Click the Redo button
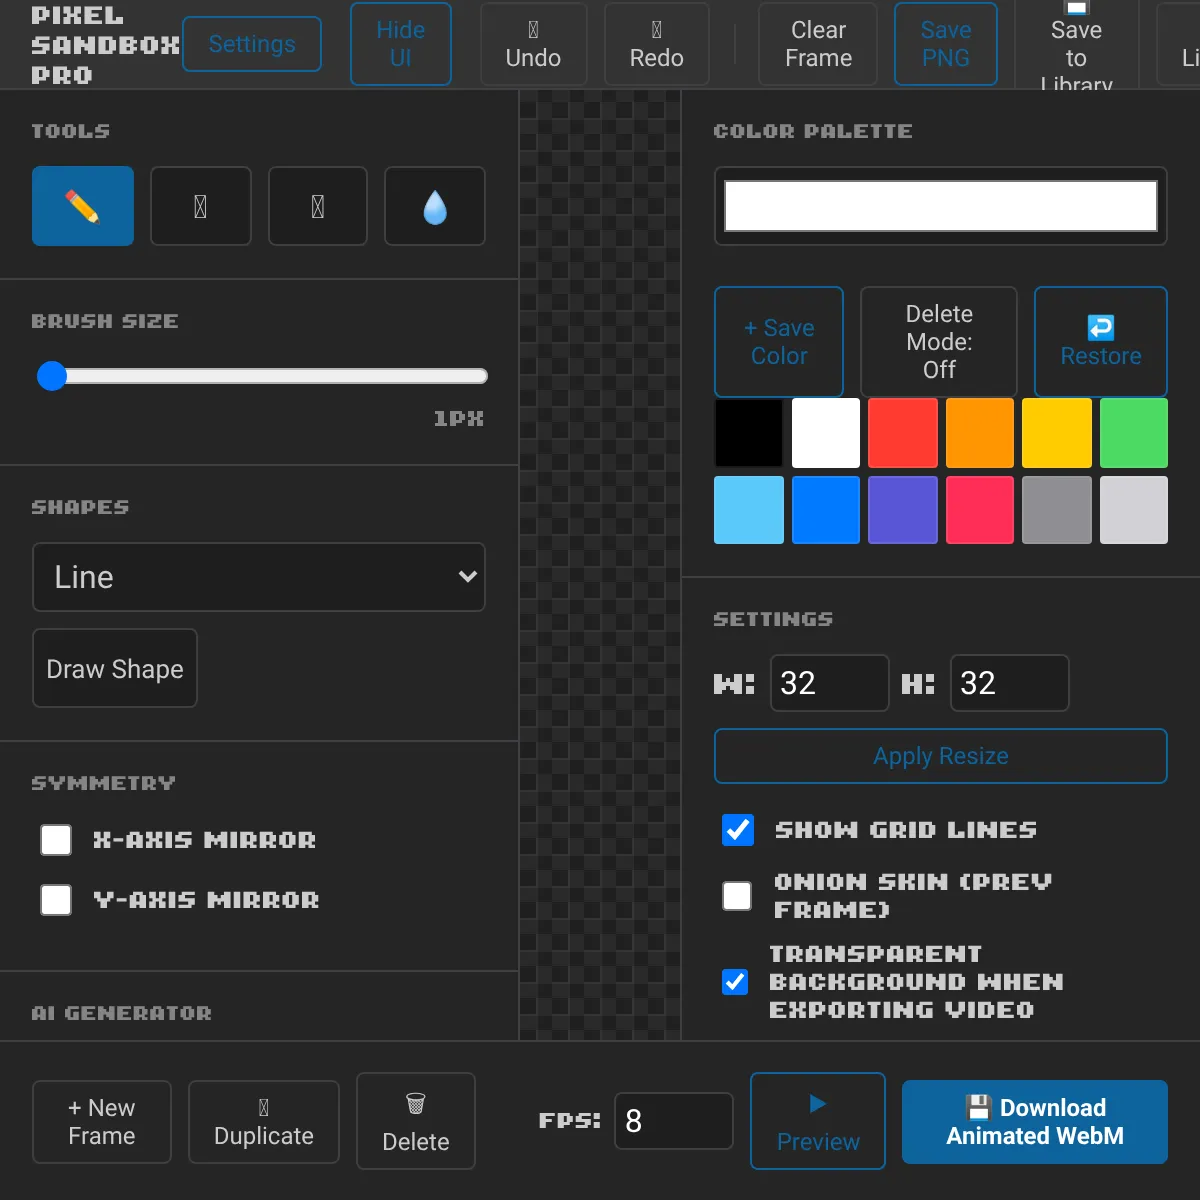Viewport: 1200px width, 1200px height. click(x=657, y=44)
